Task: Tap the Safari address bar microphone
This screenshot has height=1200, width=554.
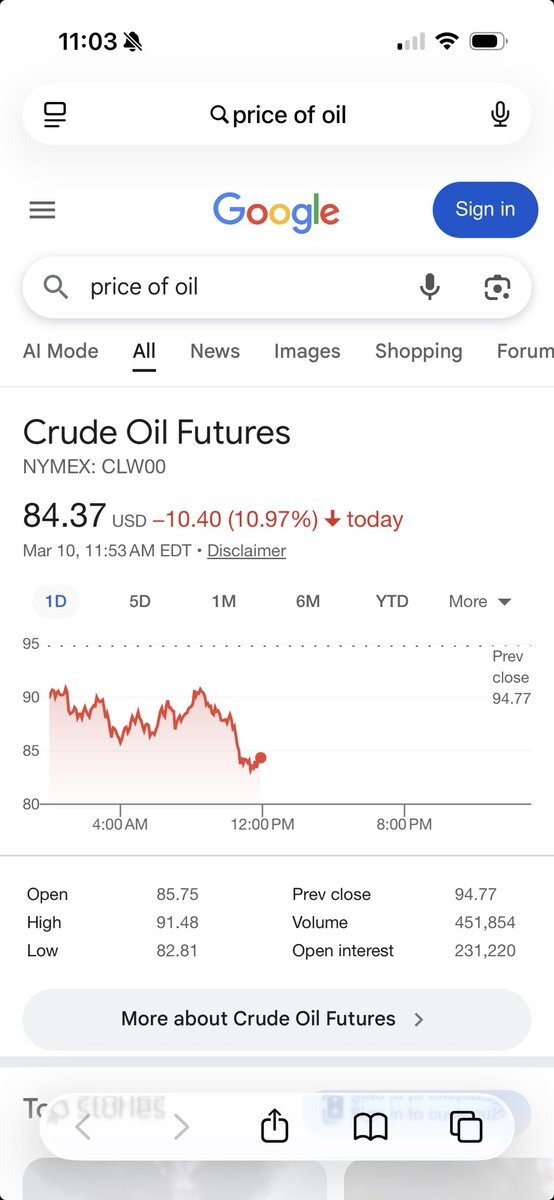Action: point(500,115)
